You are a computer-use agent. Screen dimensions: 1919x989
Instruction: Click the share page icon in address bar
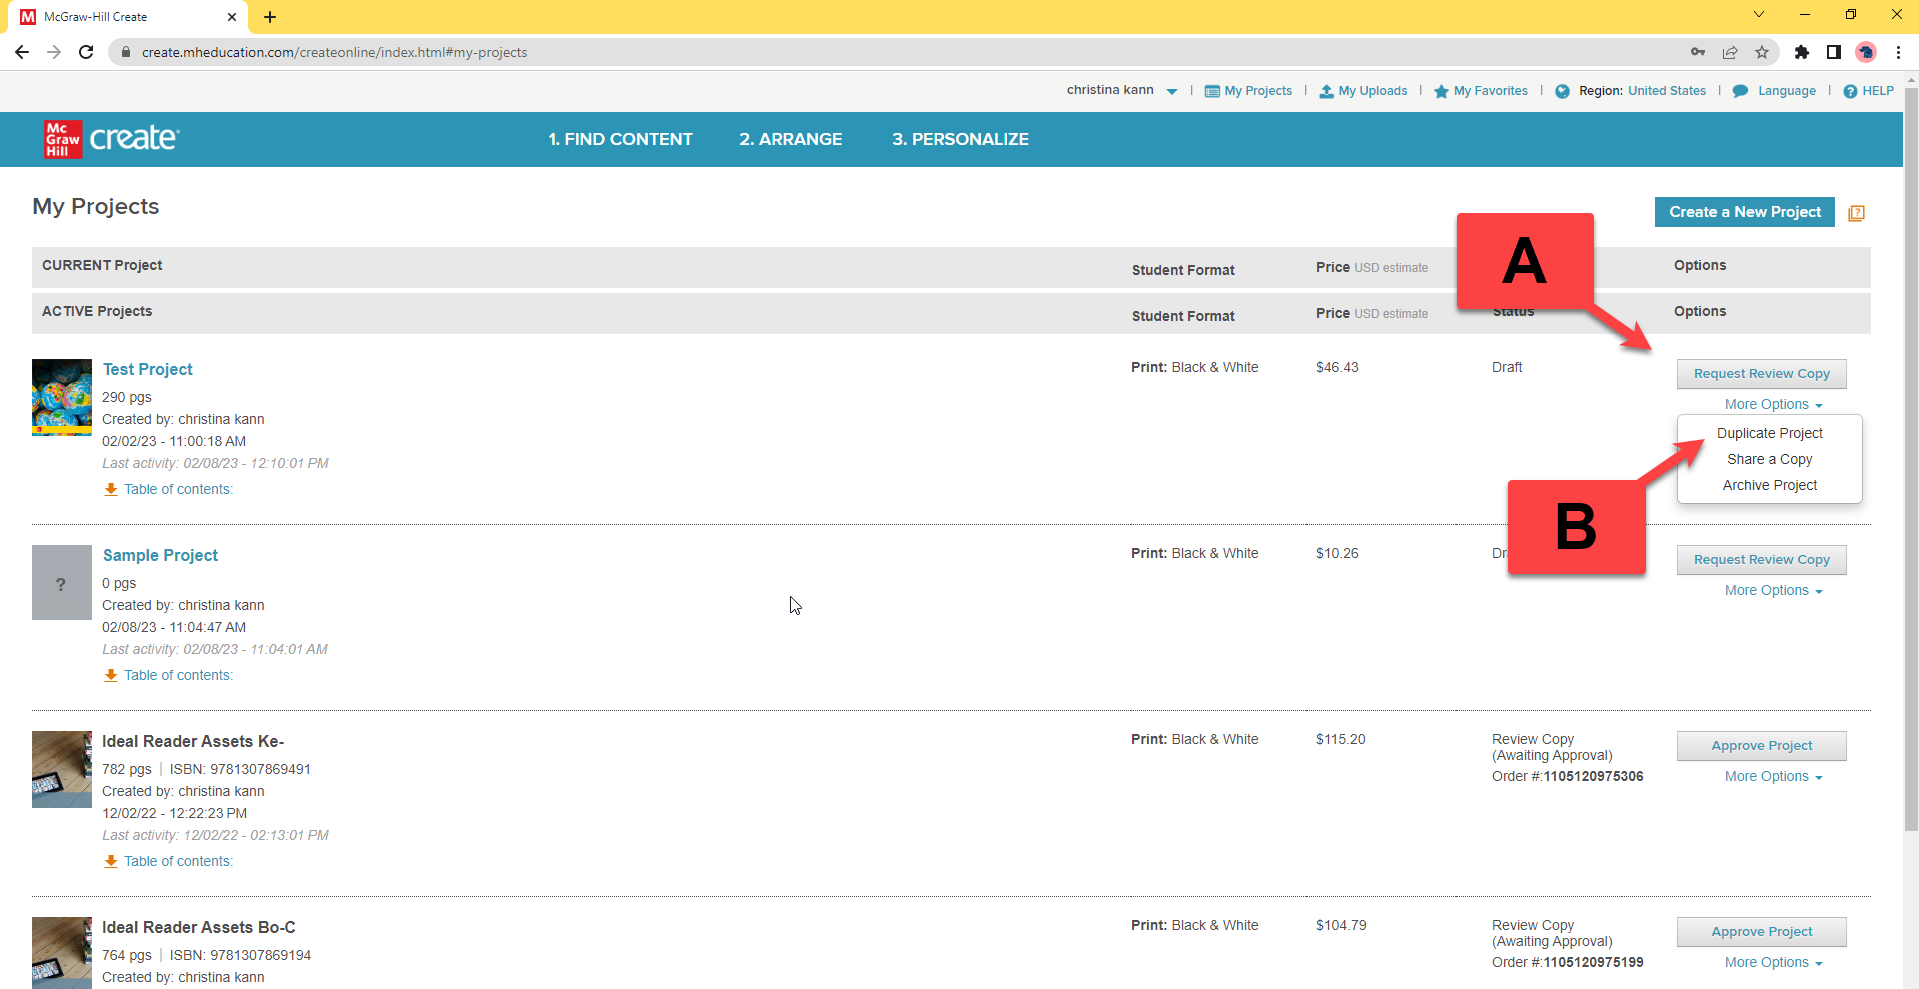tap(1730, 52)
